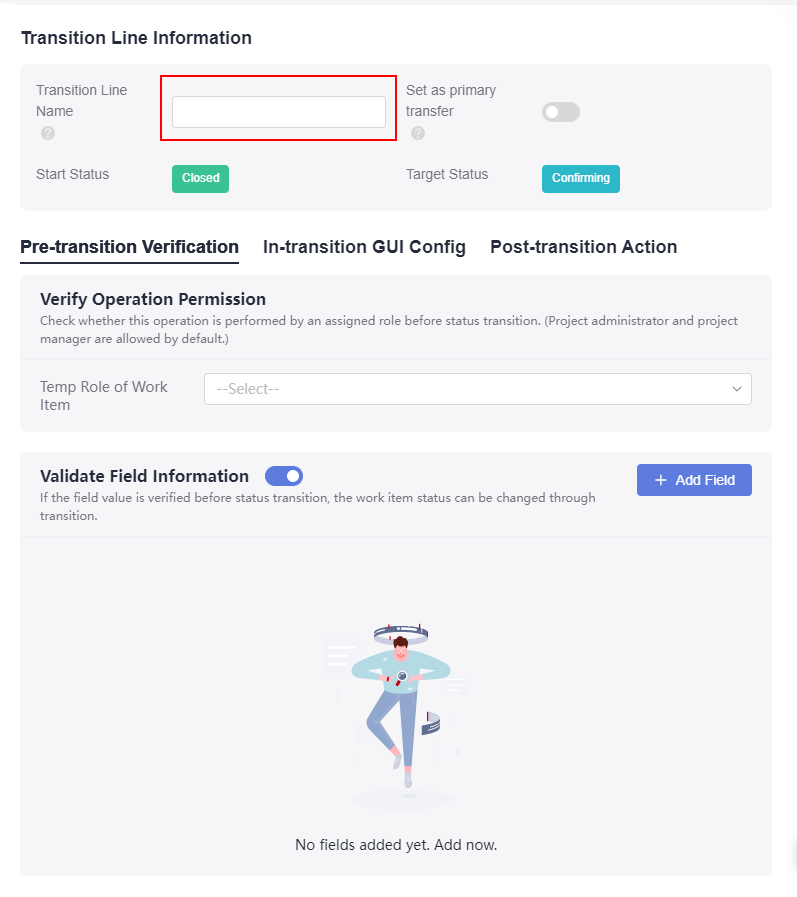Image resolution: width=797 pixels, height=897 pixels.
Task: Focus the Transition Line Name text field
Action: pyautogui.click(x=279, y=112)
